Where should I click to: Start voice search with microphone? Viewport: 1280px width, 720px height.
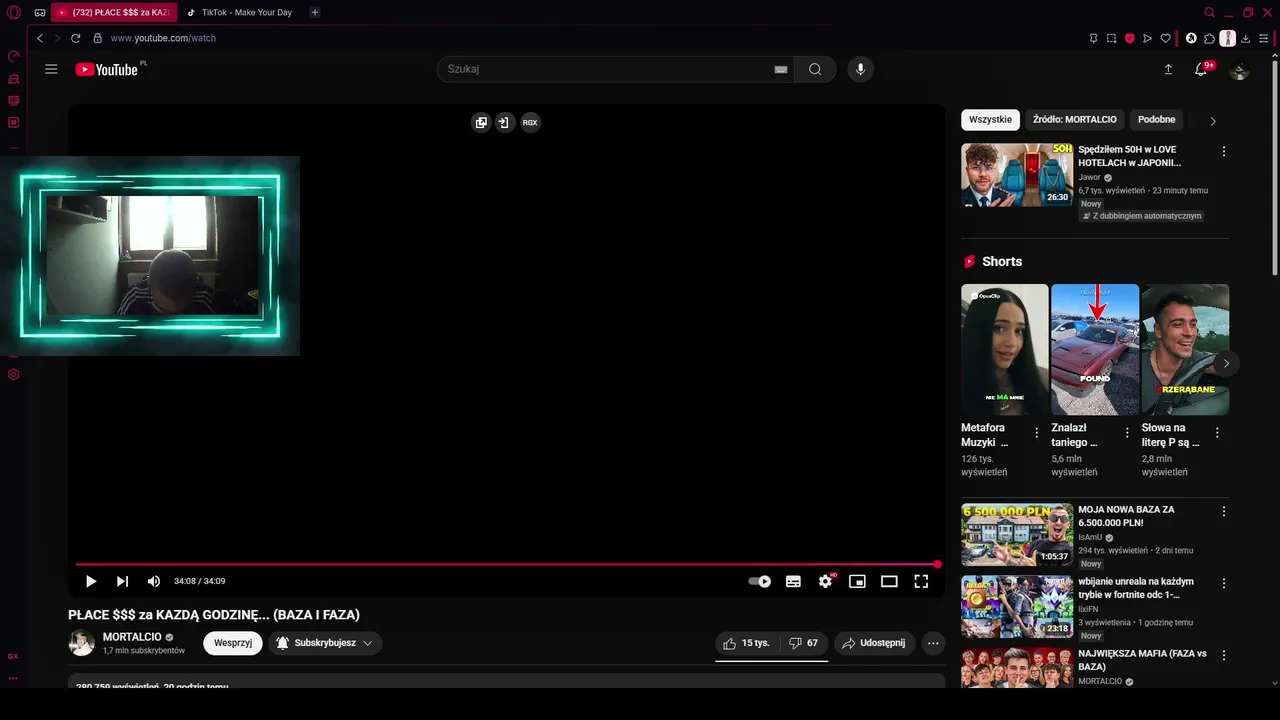pos(860,69)
